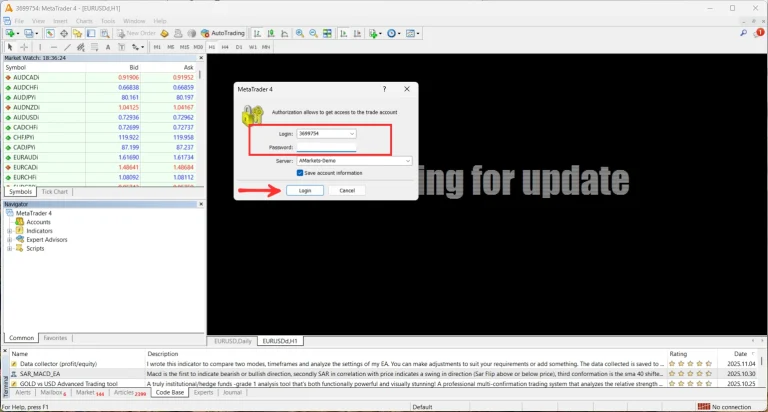Select the Fibonacci Retracement tool
Image resolution: width=768 pixels, height=412 pixels.
[95, 47]
